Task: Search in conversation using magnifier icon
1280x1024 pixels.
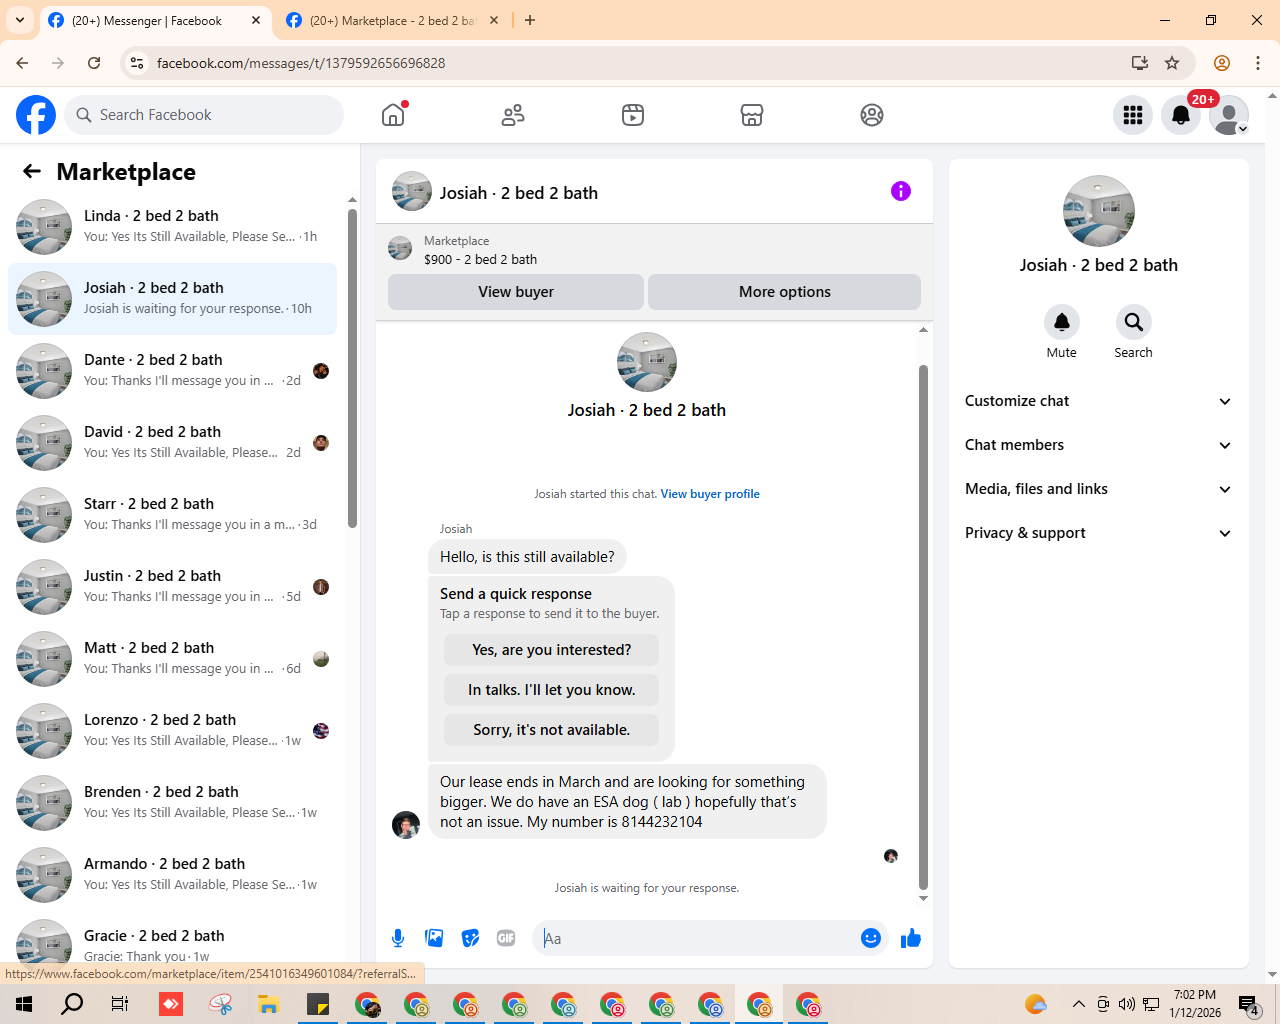Action: (1134, 322)
